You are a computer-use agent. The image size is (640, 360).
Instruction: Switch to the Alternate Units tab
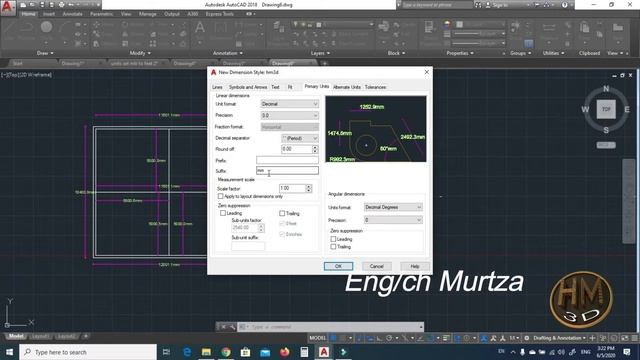[x=347, y=87]
